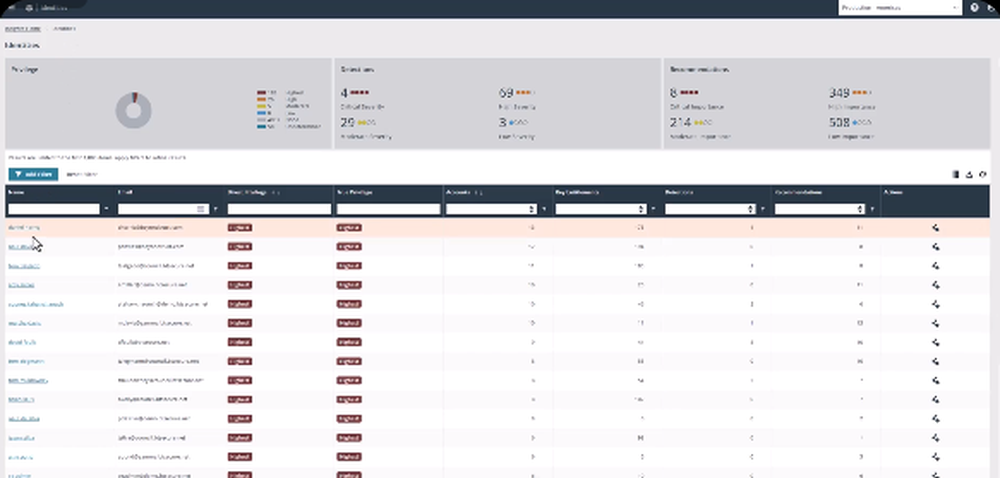
Task: Click the Key Entitlements filter number spinner
Action: coord(642,209)
